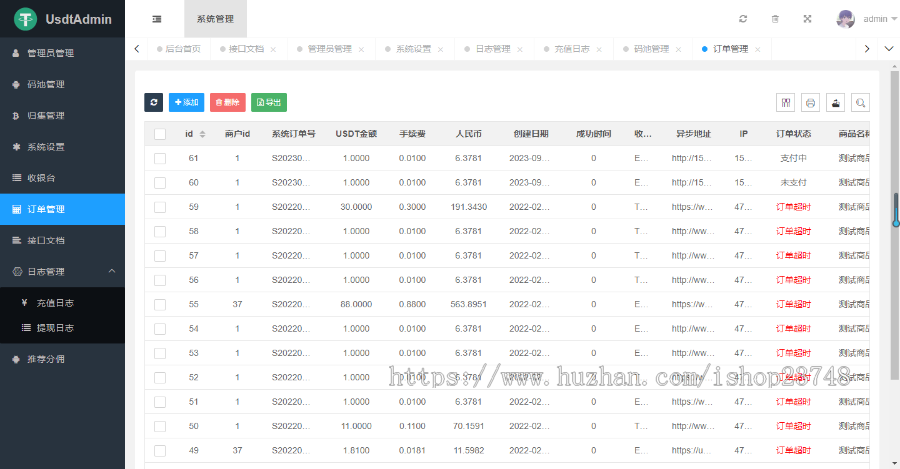Collapse the sidebar with the hamburger icon
The width and height of the screenshot is (900, 469).
point(157,19)
